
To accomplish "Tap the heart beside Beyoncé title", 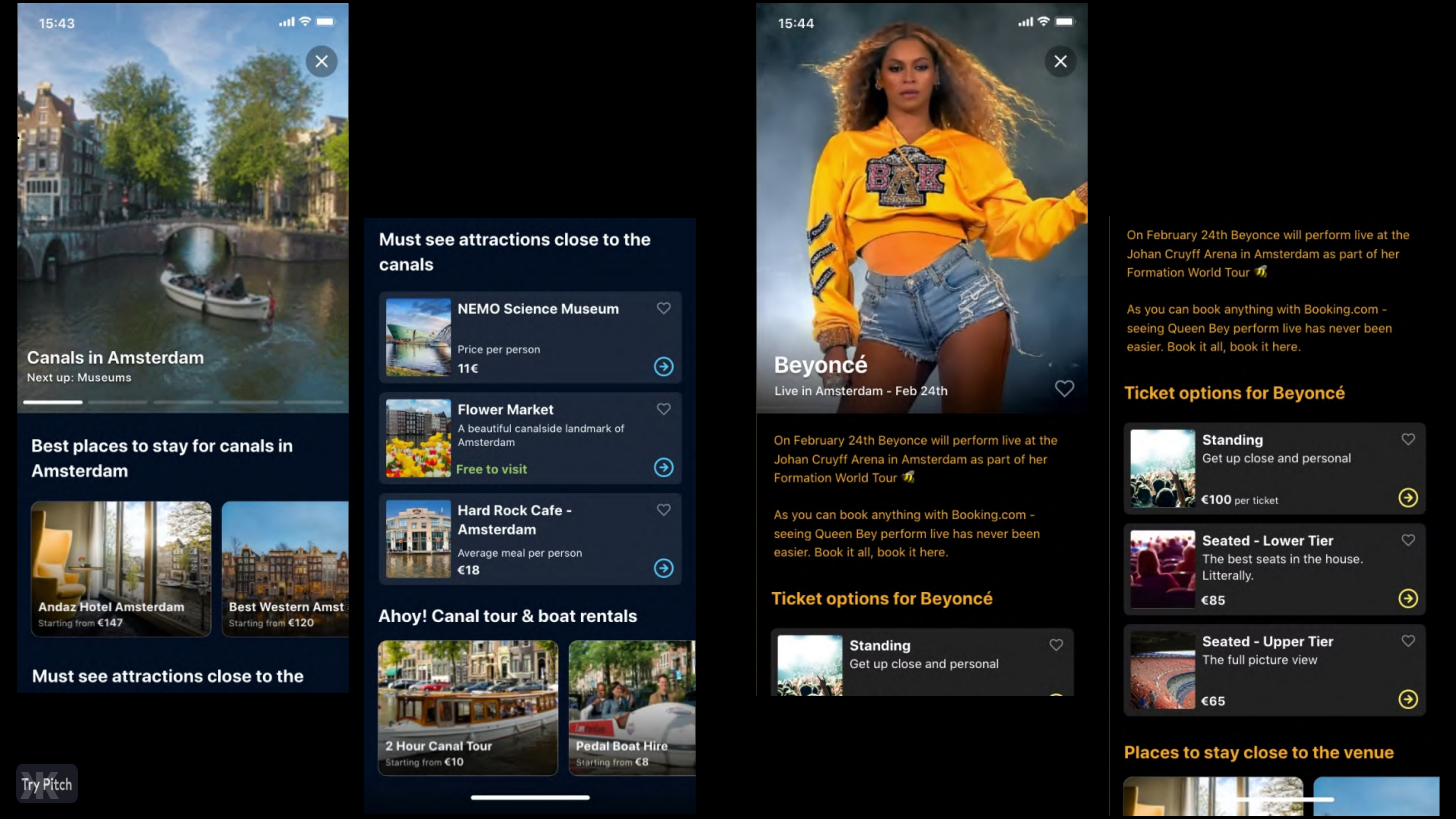I will pyautogui.click(x=1064, y=388).
